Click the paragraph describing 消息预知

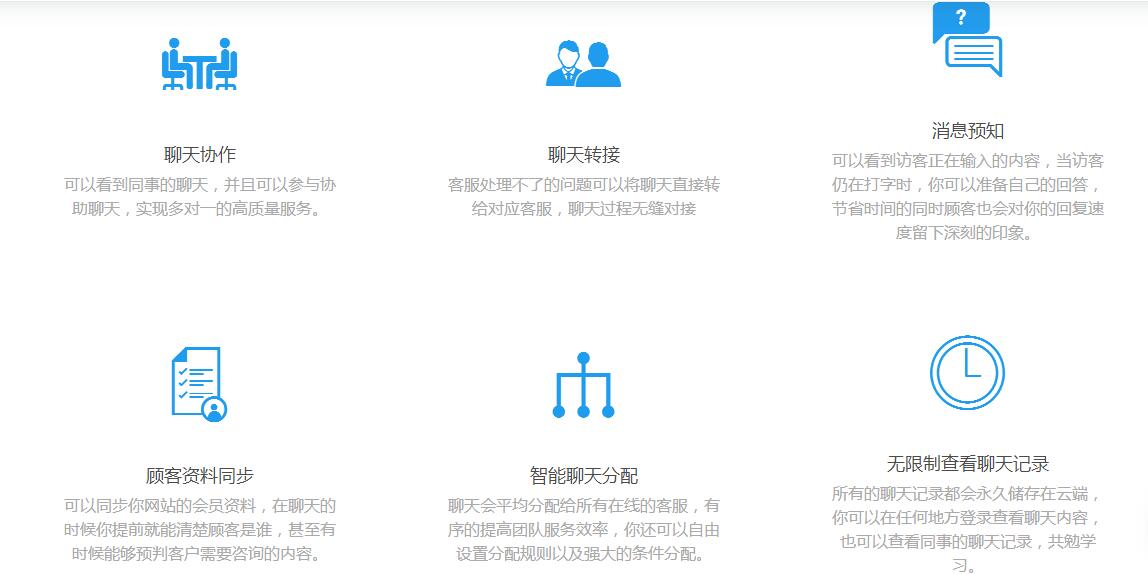coord(967,197)
